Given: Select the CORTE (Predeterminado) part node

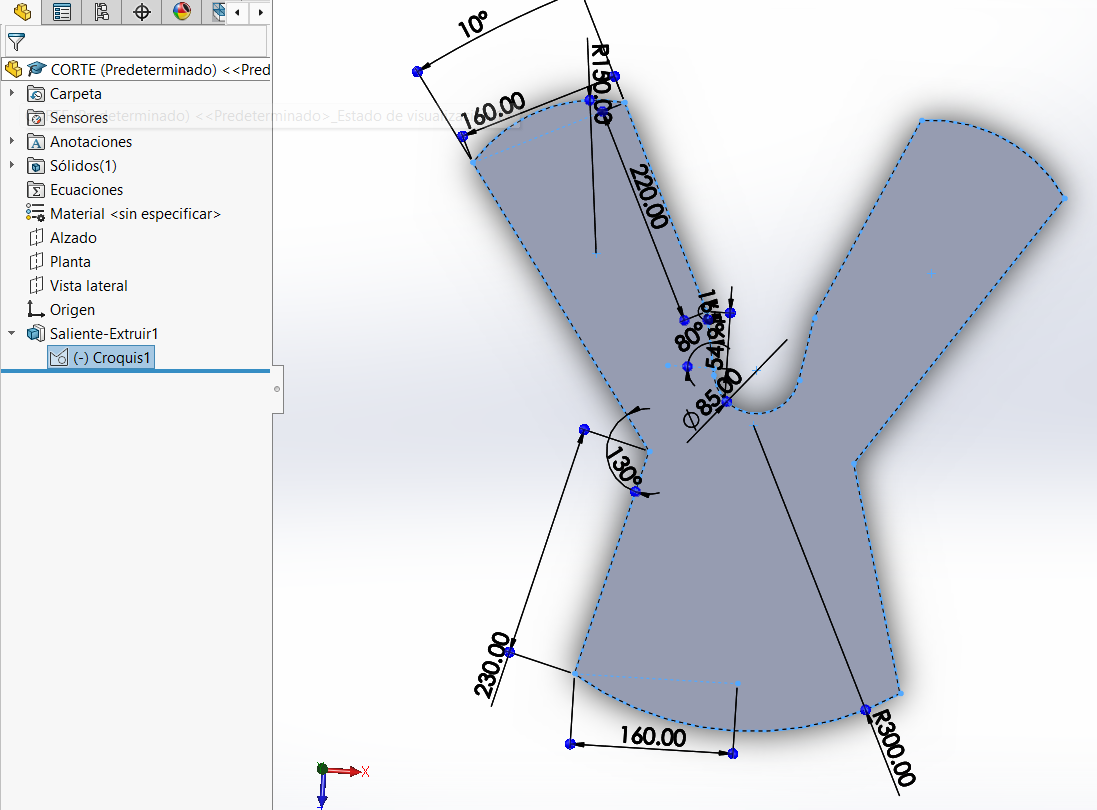Looking at the screenshot, I should (x=160, y=69).
